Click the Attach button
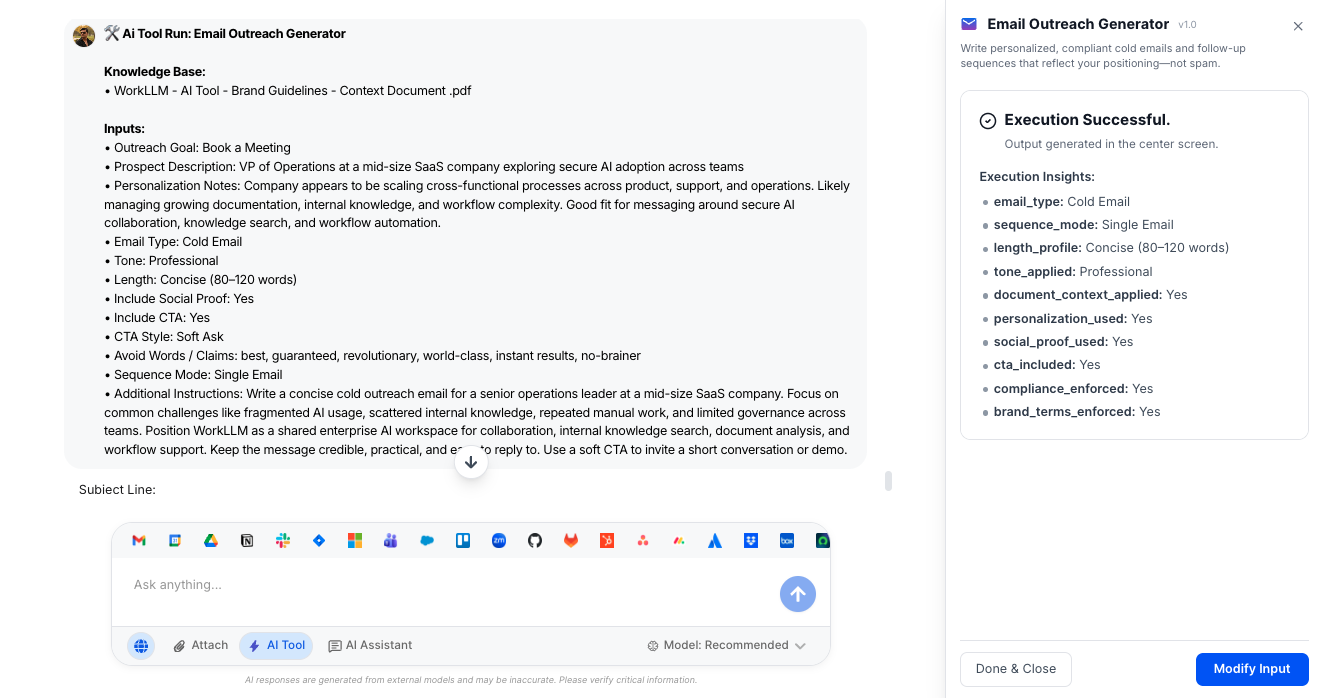1320x698 pixels. coord(201,646)
